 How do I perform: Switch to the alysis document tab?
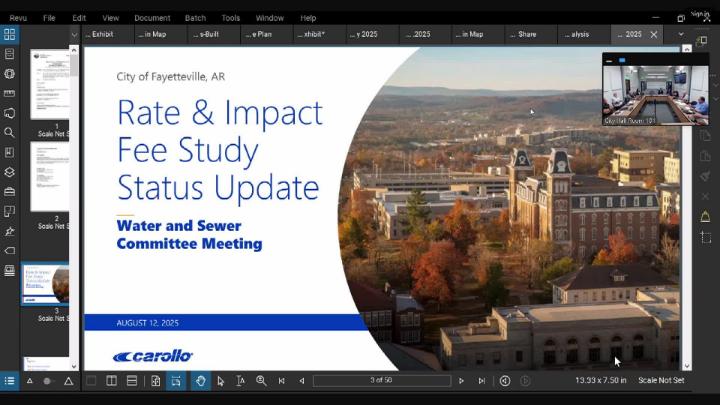583,34
